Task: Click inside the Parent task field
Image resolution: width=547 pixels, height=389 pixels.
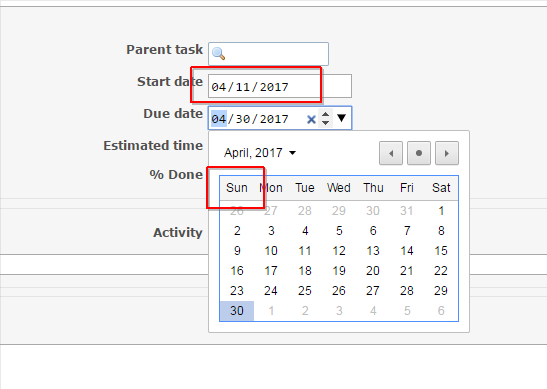Action: pyautogui.click(x=268, y=54)
